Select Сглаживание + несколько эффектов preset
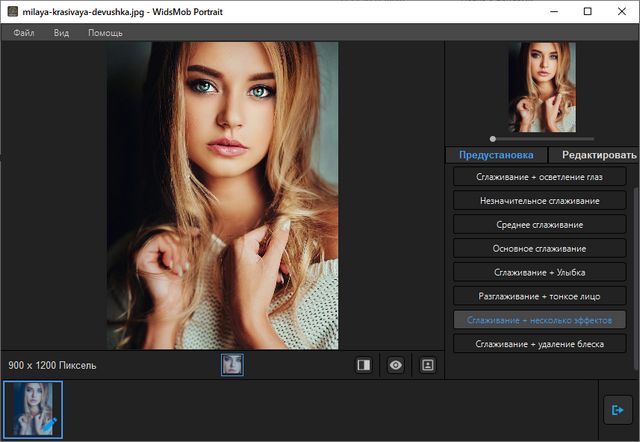This screenshot has height=442, width=640. (x=539, y=320)
